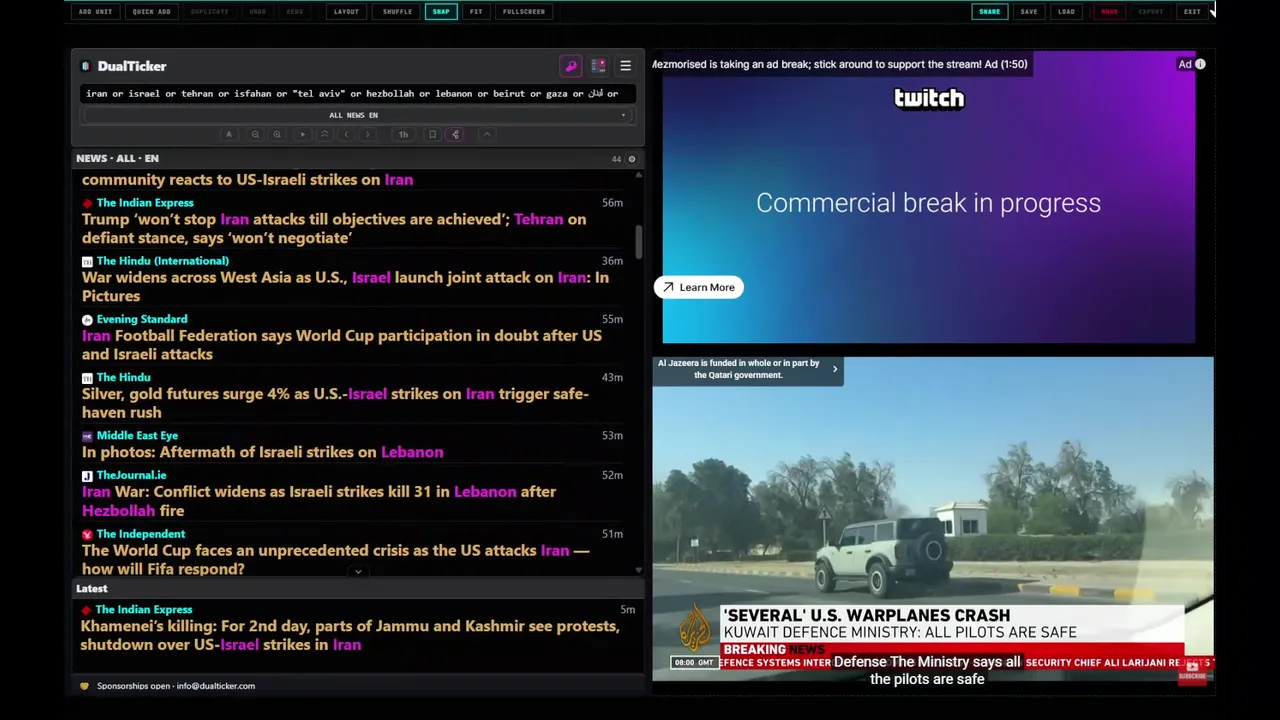Open 'World Cup faces unprecedented crisis' headline
1280x720 pixels.
[336, 560]
